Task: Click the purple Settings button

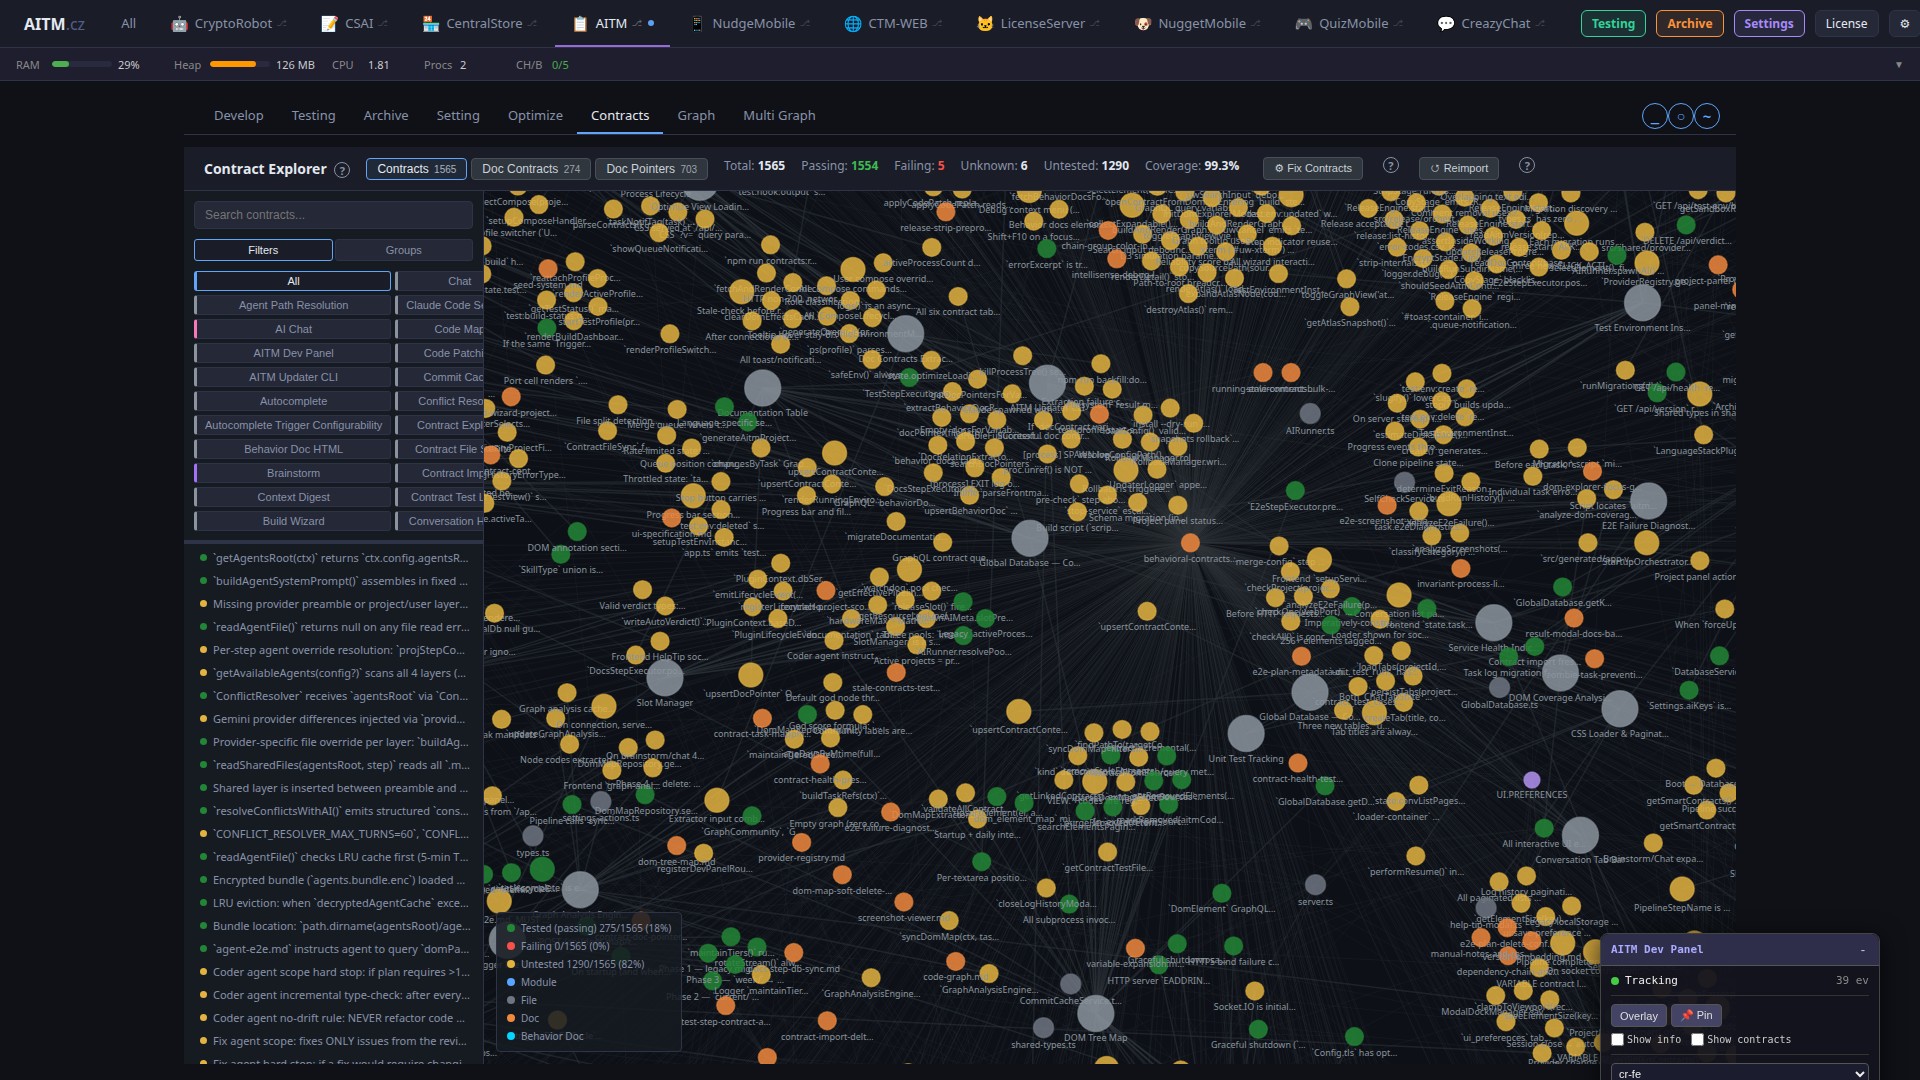Action: (x=1768, y=23)
